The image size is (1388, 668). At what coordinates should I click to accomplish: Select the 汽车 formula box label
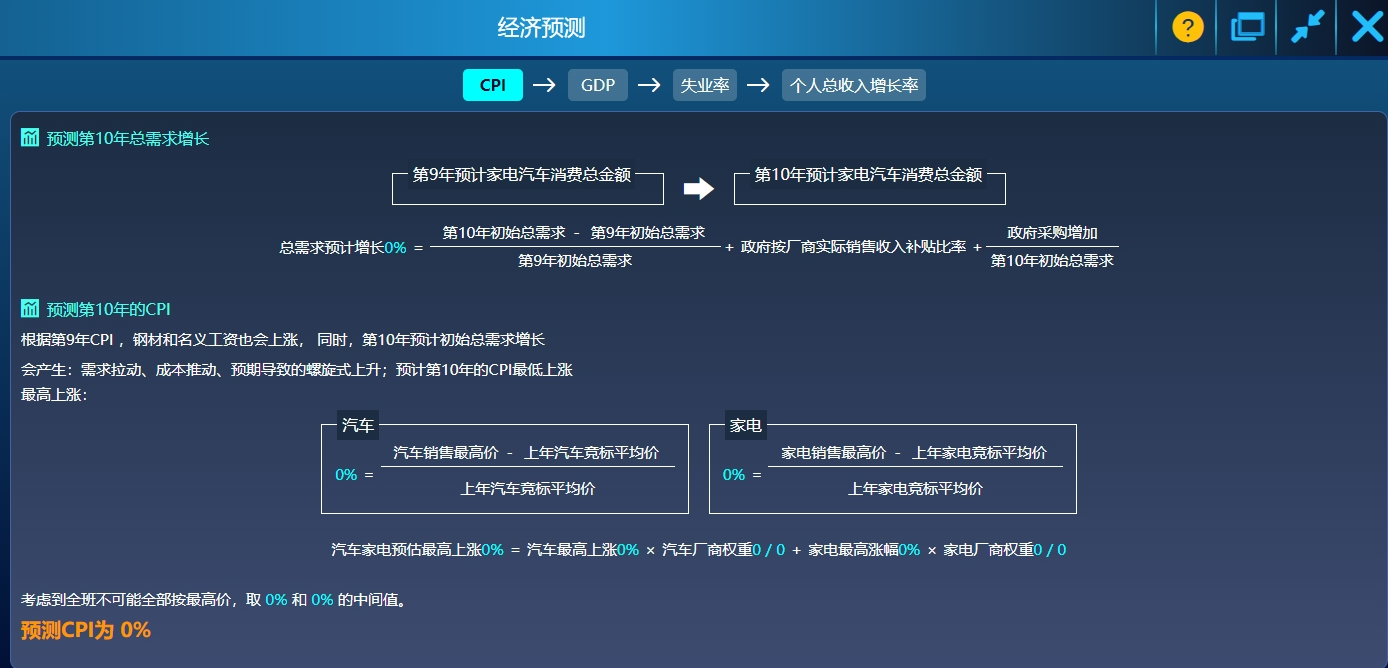(358, 425)
